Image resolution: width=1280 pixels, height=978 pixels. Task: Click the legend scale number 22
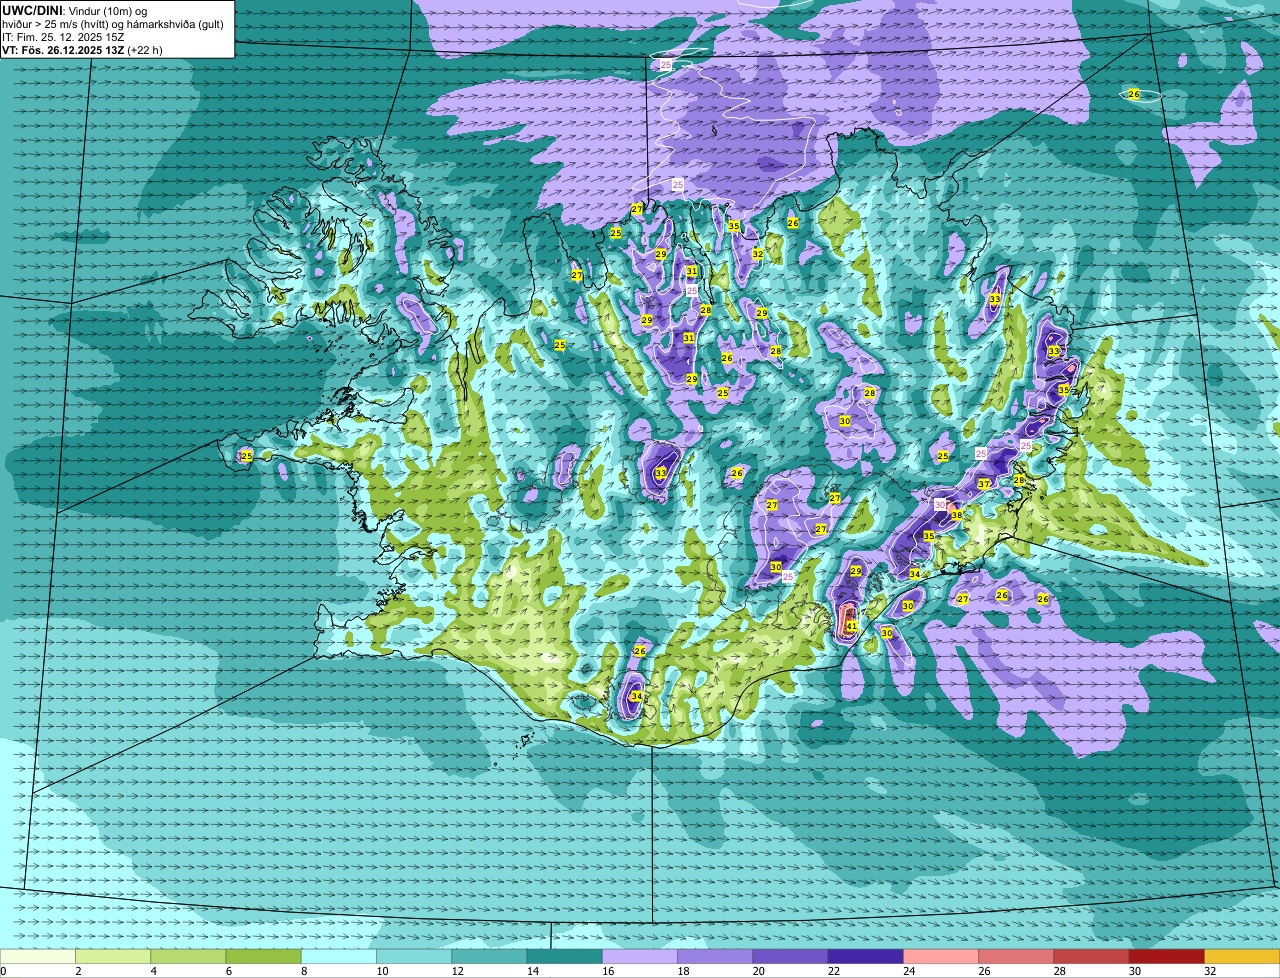(833, 971)
